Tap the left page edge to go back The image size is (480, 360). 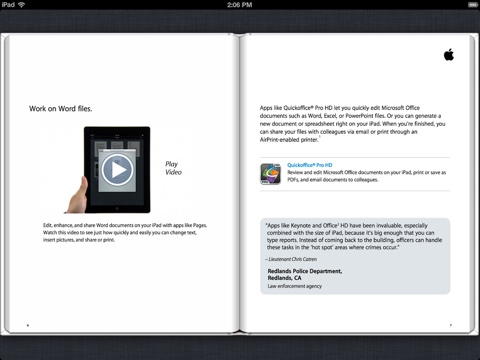[x=5, y=183]
